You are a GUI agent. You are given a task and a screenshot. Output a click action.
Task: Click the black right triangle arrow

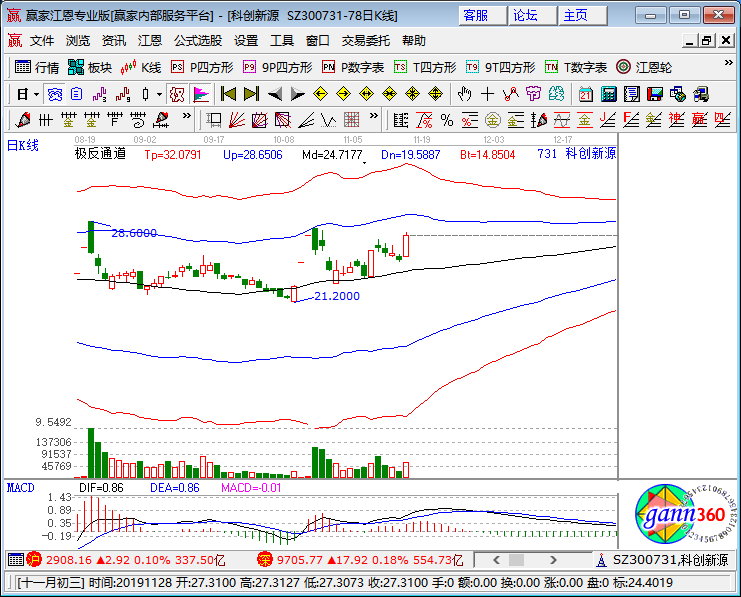(297, 95)
